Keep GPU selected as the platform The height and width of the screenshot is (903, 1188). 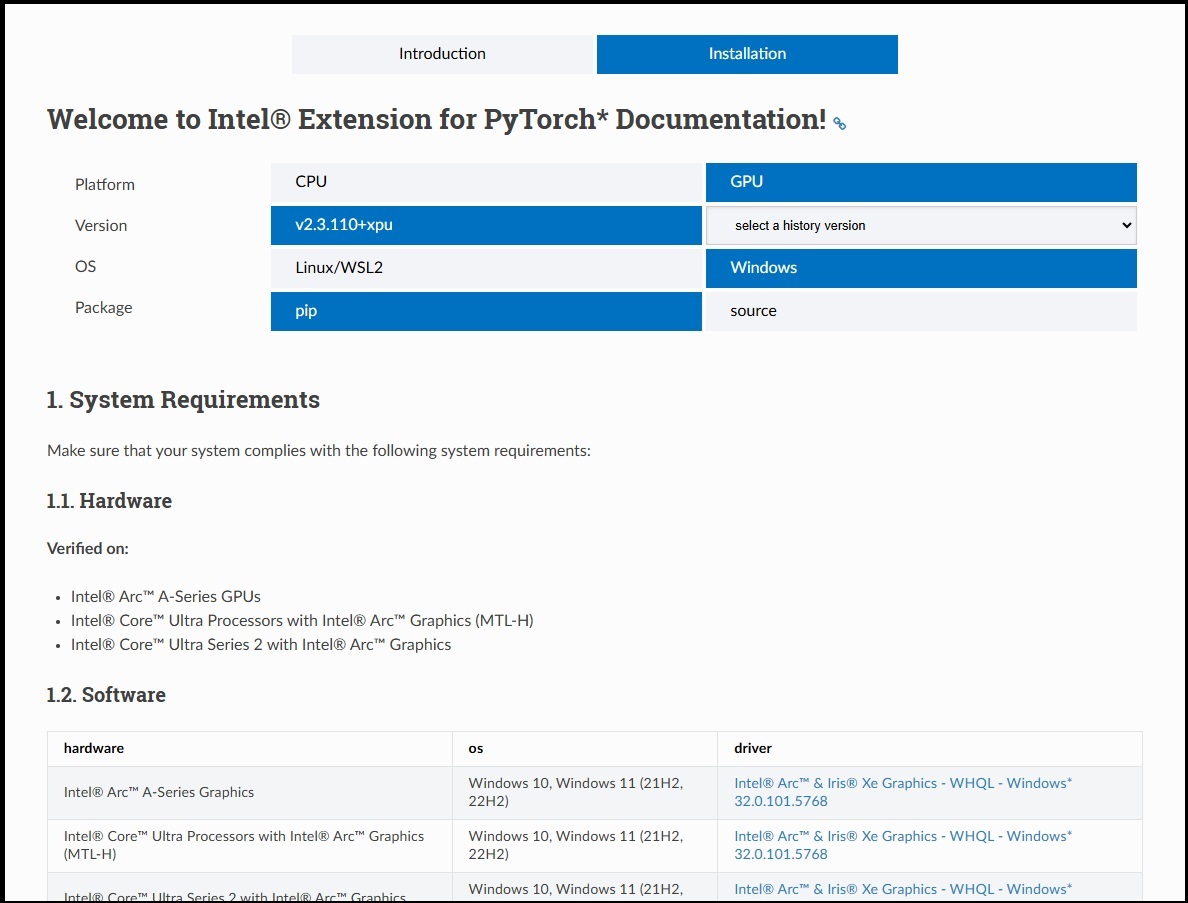(x=921, y=182)
